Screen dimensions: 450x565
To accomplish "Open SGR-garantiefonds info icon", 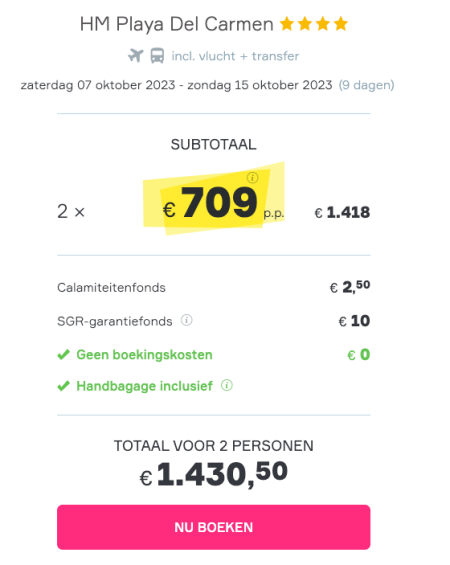I will point(187,320).
